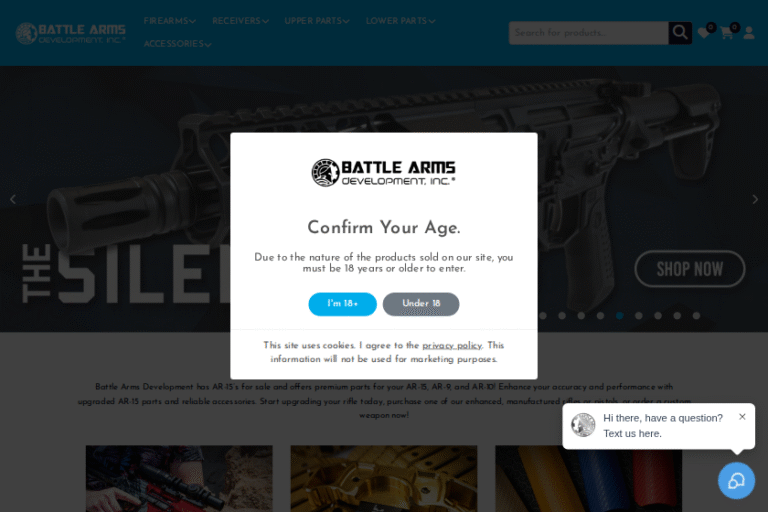Image resolution: width=768 pixels, height=512 pixels.
Task: Select the highlighted blue carousel dot
Action: (620, 316)
